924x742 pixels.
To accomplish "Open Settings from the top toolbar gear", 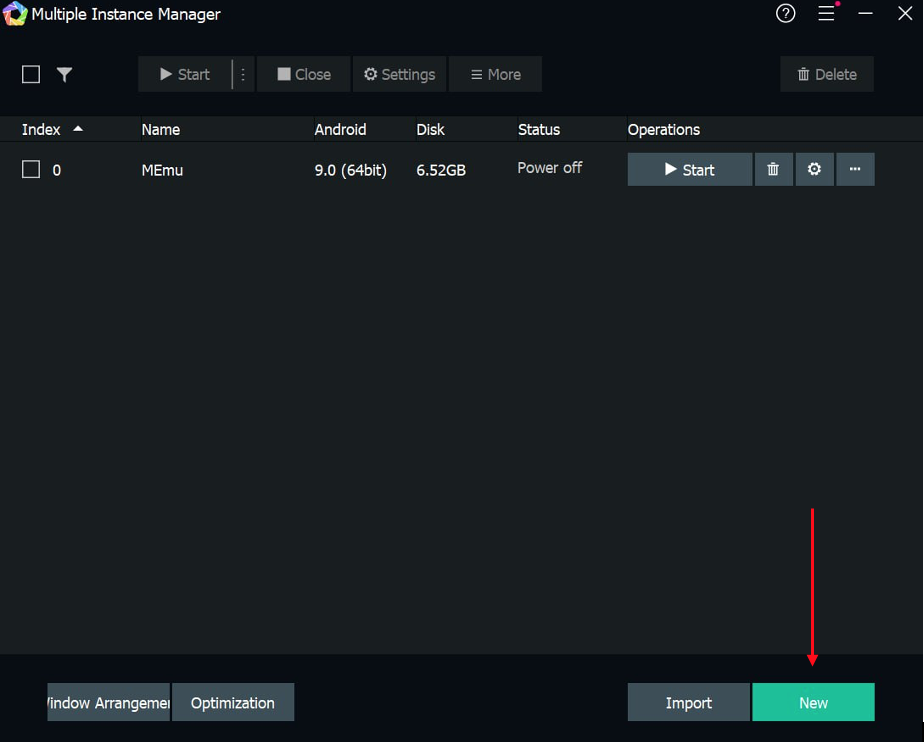I will (x=399, y=74).
